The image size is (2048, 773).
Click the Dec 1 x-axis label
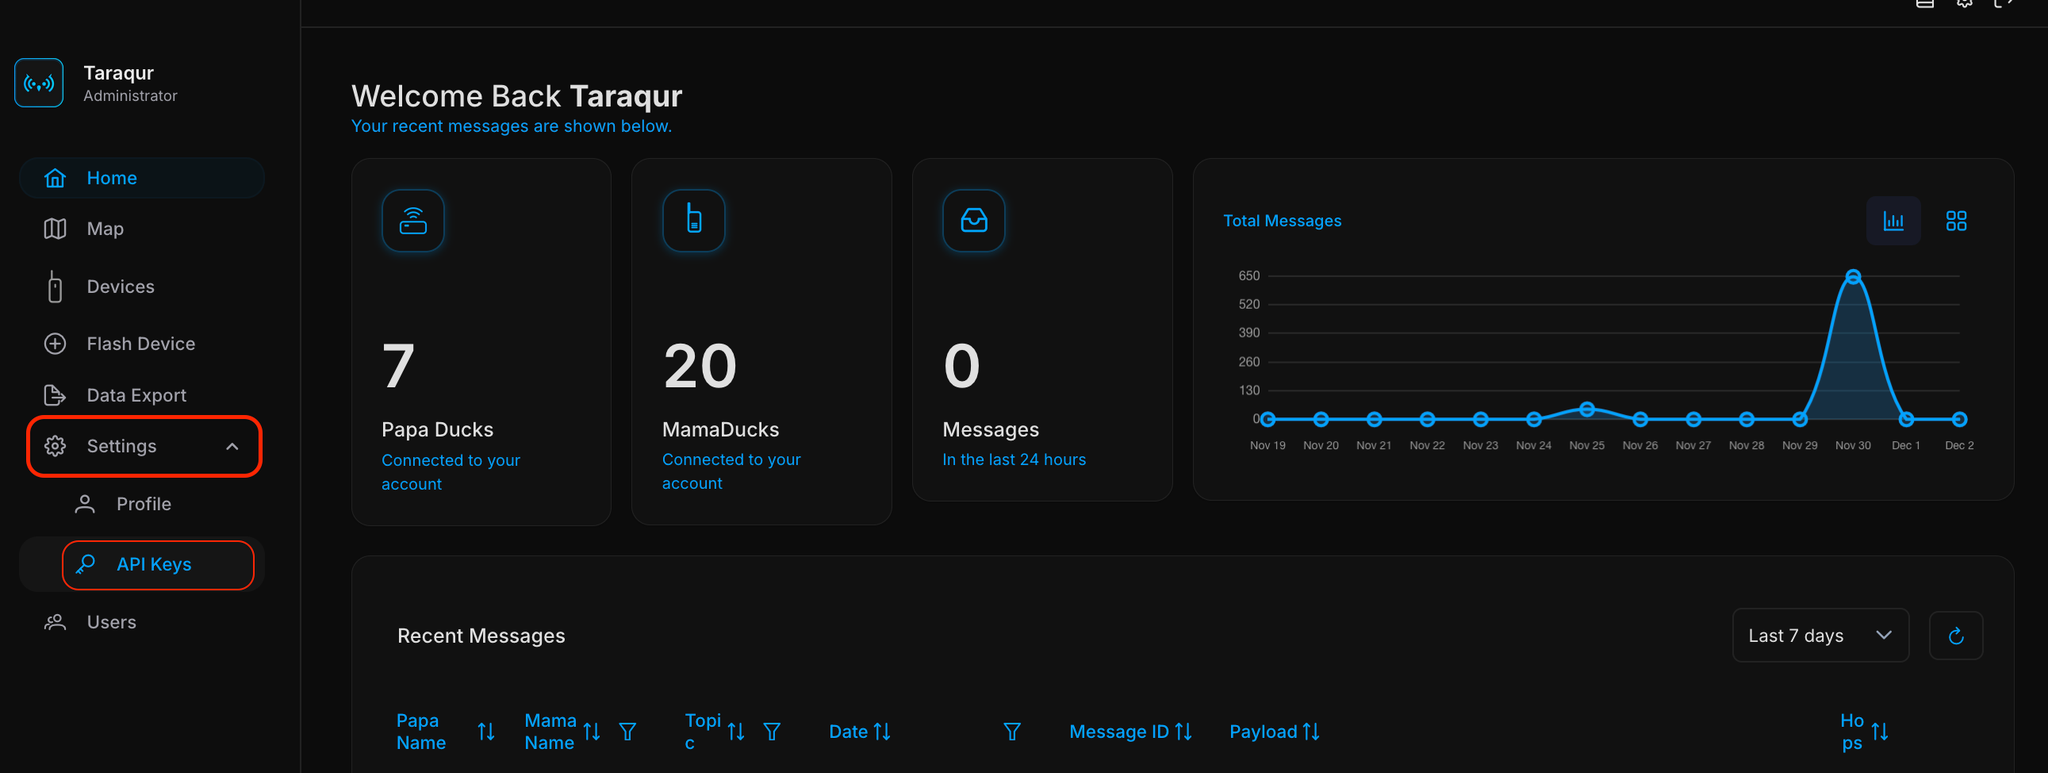pos(1906,446)
